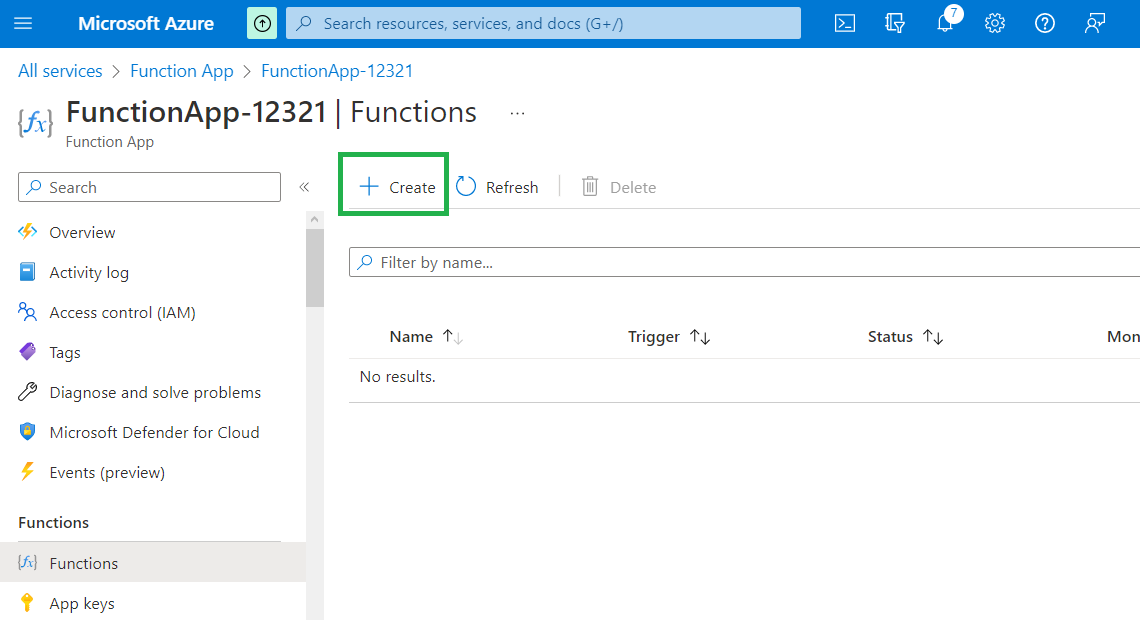Image resolution: width=1140 pixels, height=620 pixels.
Task: Open the notifications bell
Action: point(945,23)
